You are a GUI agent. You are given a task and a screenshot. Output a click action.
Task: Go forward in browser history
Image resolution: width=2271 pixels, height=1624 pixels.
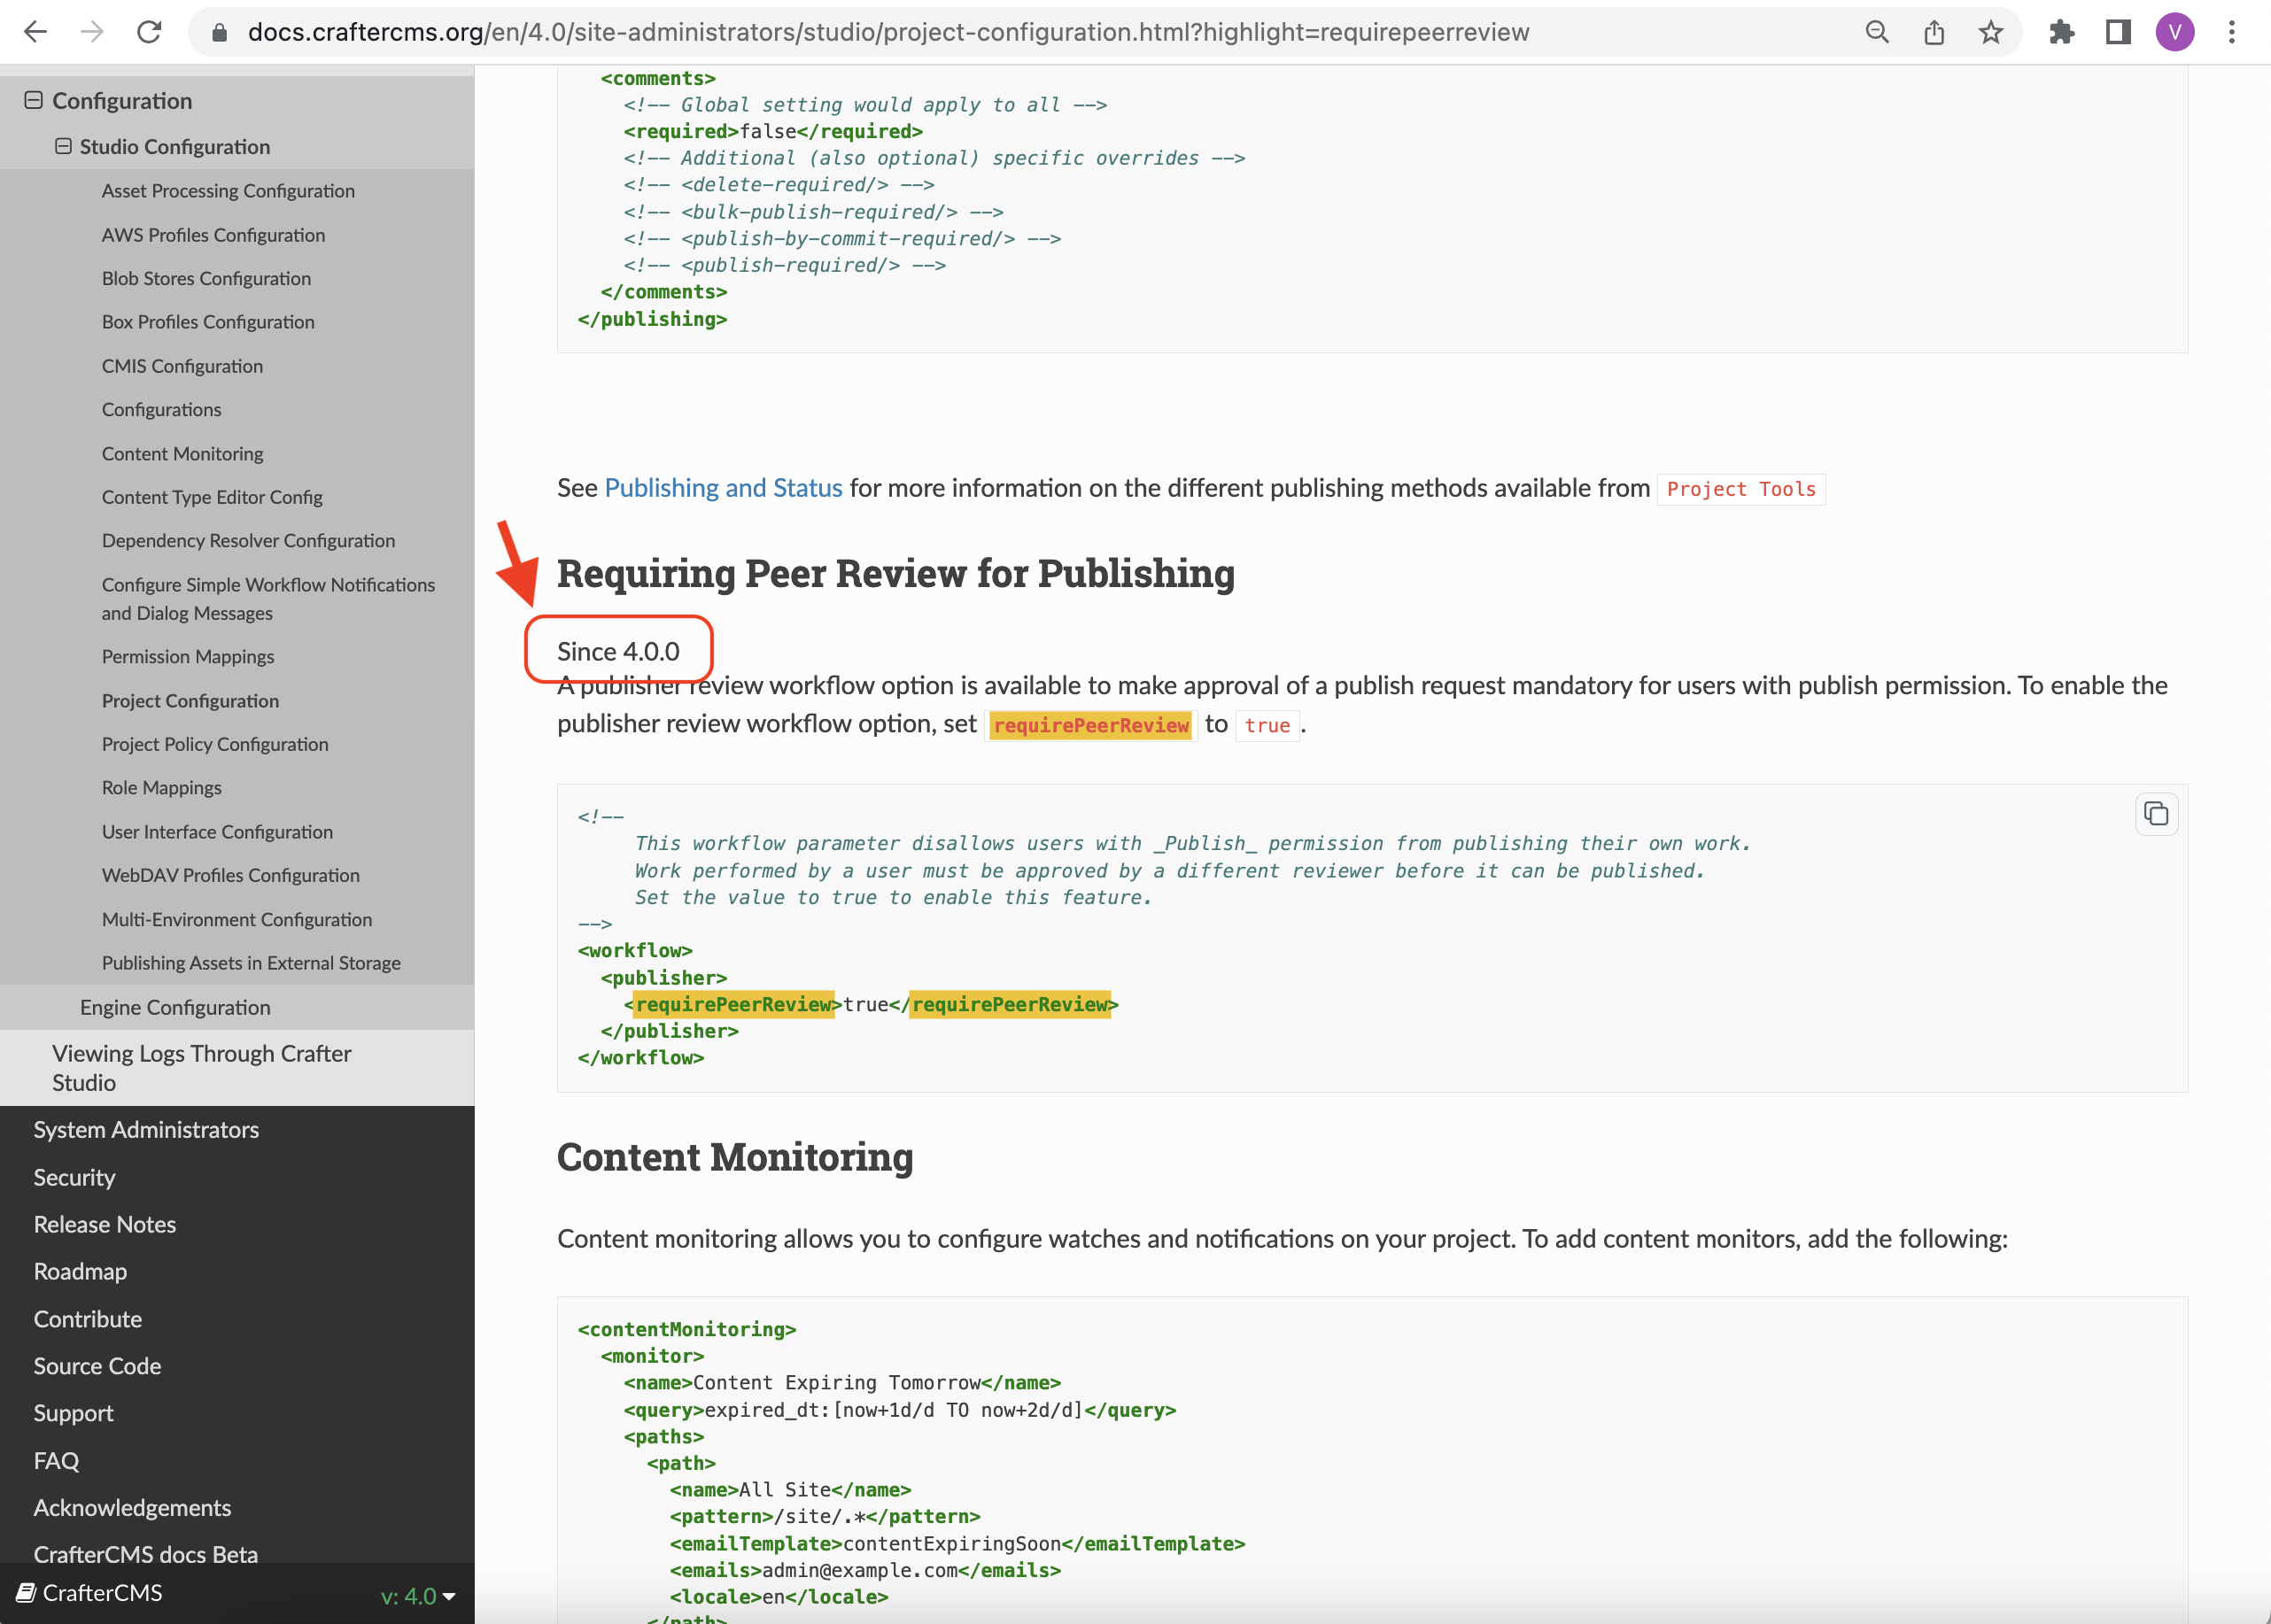click(92, 32)
